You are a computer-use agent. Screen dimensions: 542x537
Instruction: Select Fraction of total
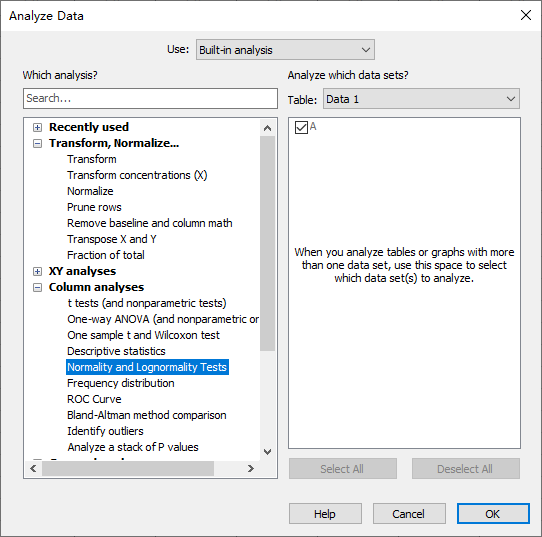(105, 255)
